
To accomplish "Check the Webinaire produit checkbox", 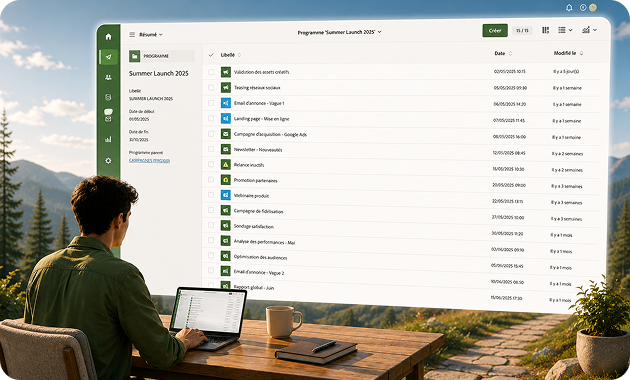I will (211, 194).
